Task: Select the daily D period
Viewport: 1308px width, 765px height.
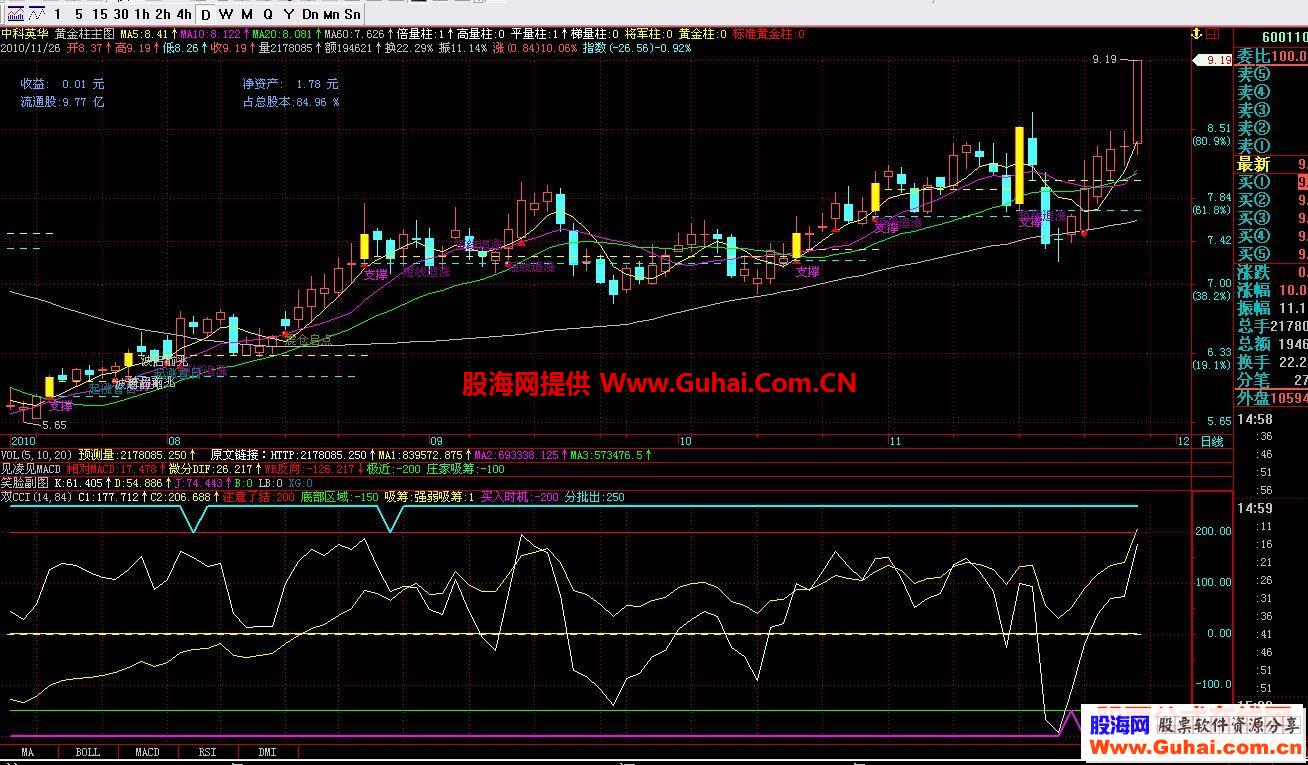Action: click(205, 14)
